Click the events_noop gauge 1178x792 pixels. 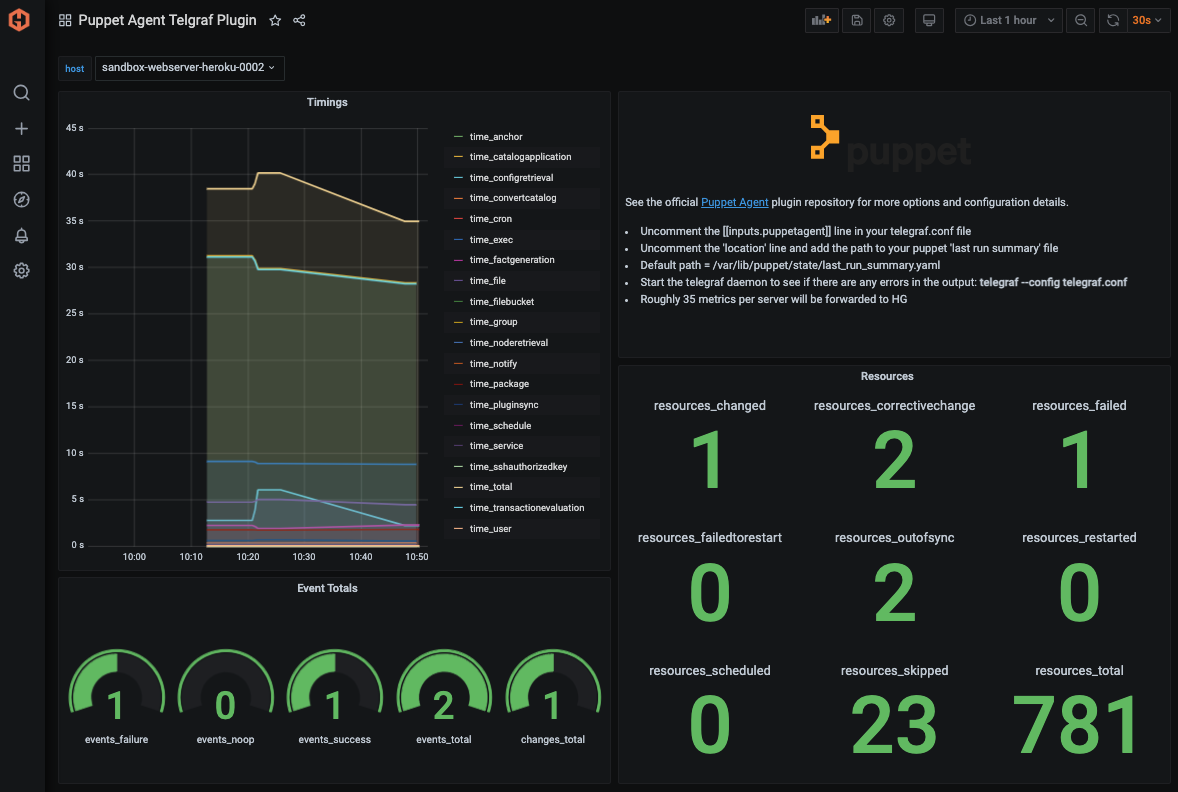coord(225,684)
